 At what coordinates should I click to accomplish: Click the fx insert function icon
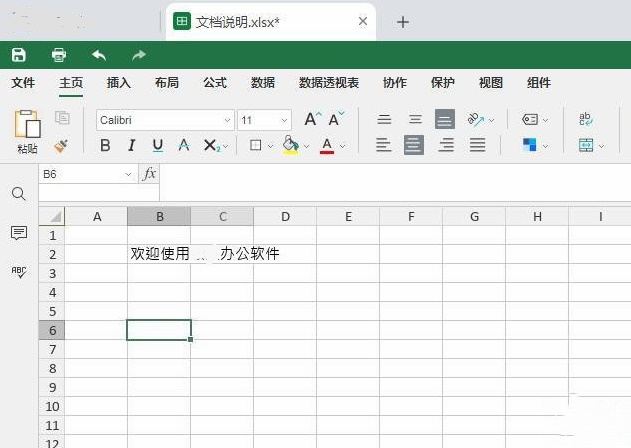[149, 174]
